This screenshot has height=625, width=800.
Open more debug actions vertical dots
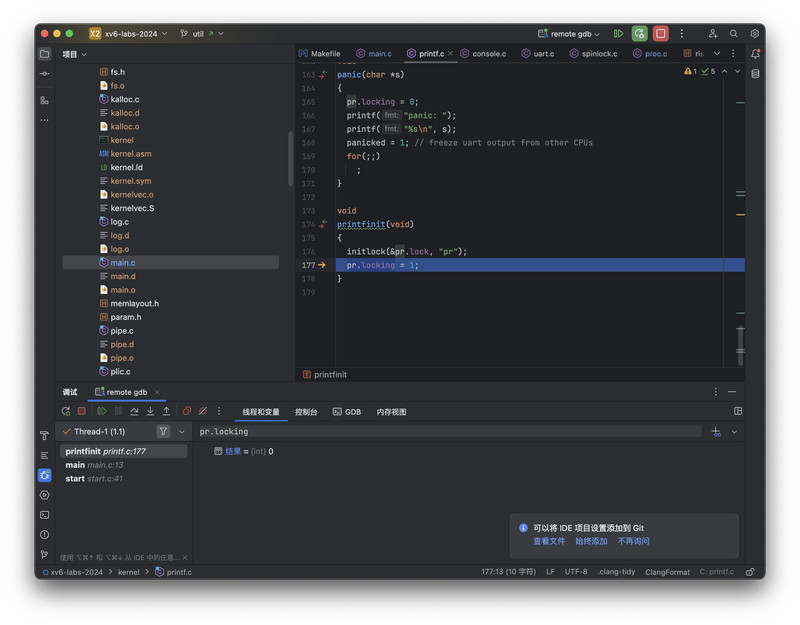219,411
